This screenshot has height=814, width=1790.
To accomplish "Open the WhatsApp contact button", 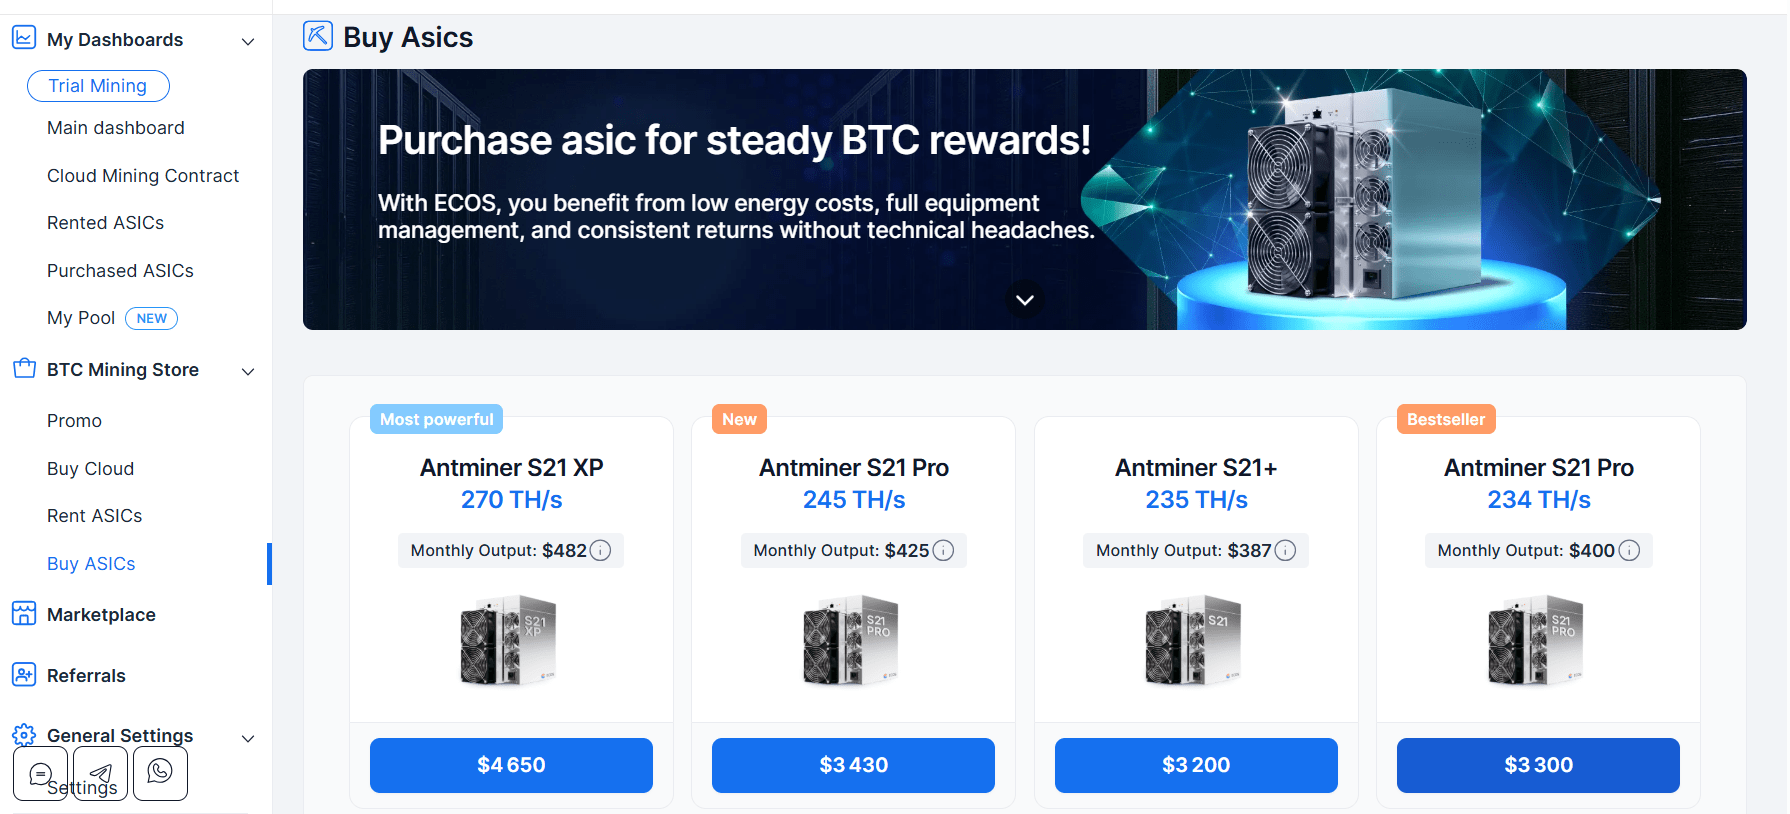I will 160,772.
